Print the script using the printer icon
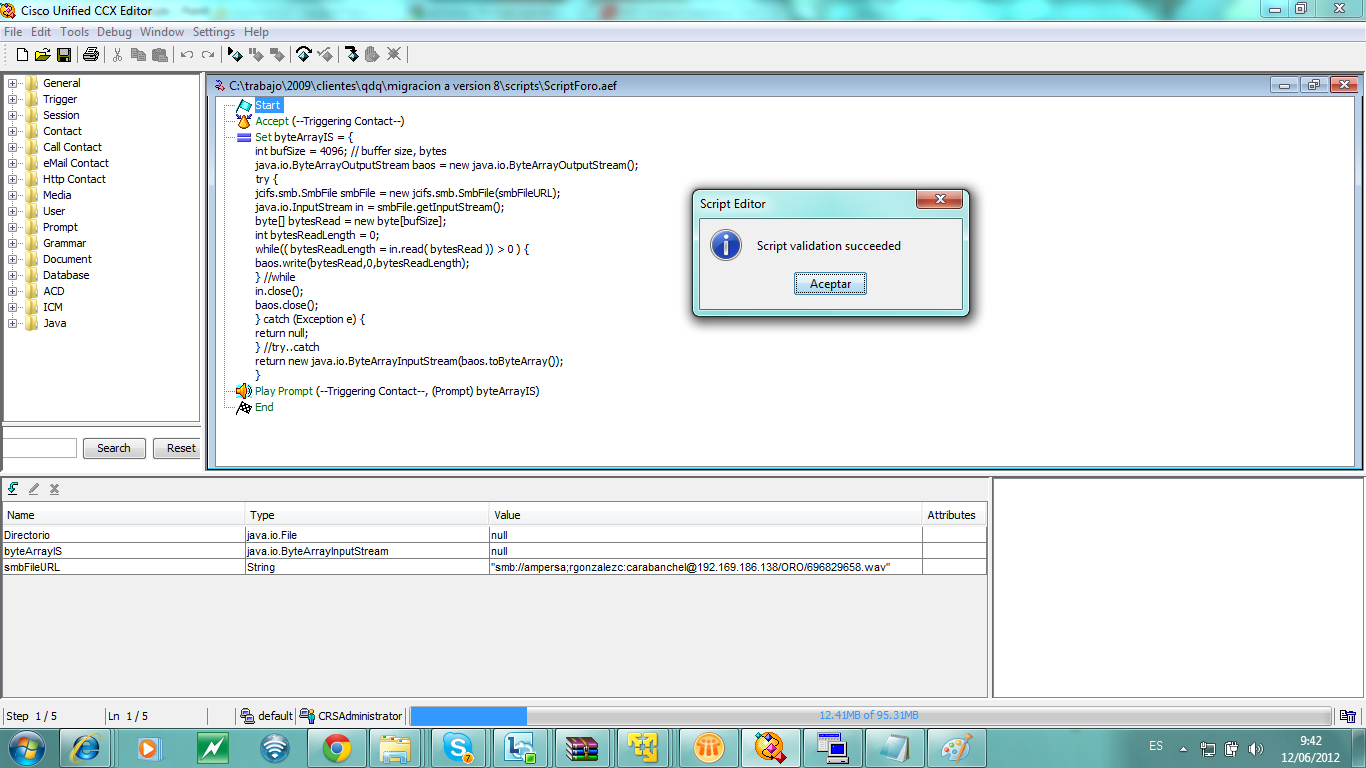Viewport: 1366px width, 768px height. 91,54
